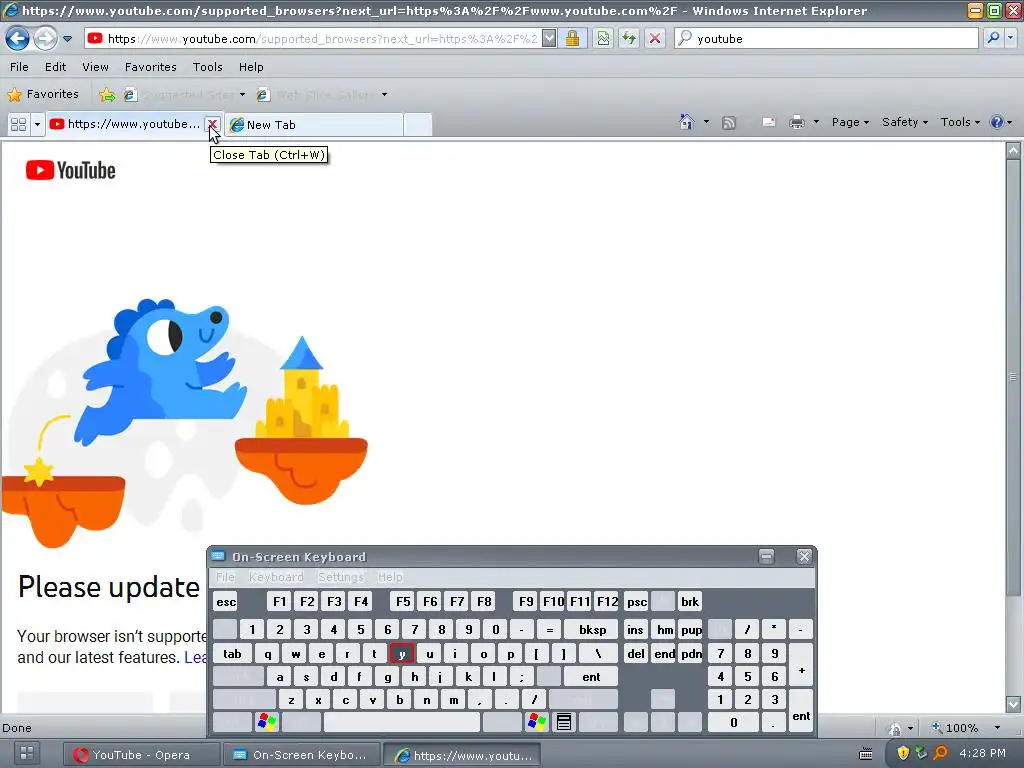Screen dimensions: 1024x768
Task: Click Windows logo key left of spacebar
Action: coord(266,722)
